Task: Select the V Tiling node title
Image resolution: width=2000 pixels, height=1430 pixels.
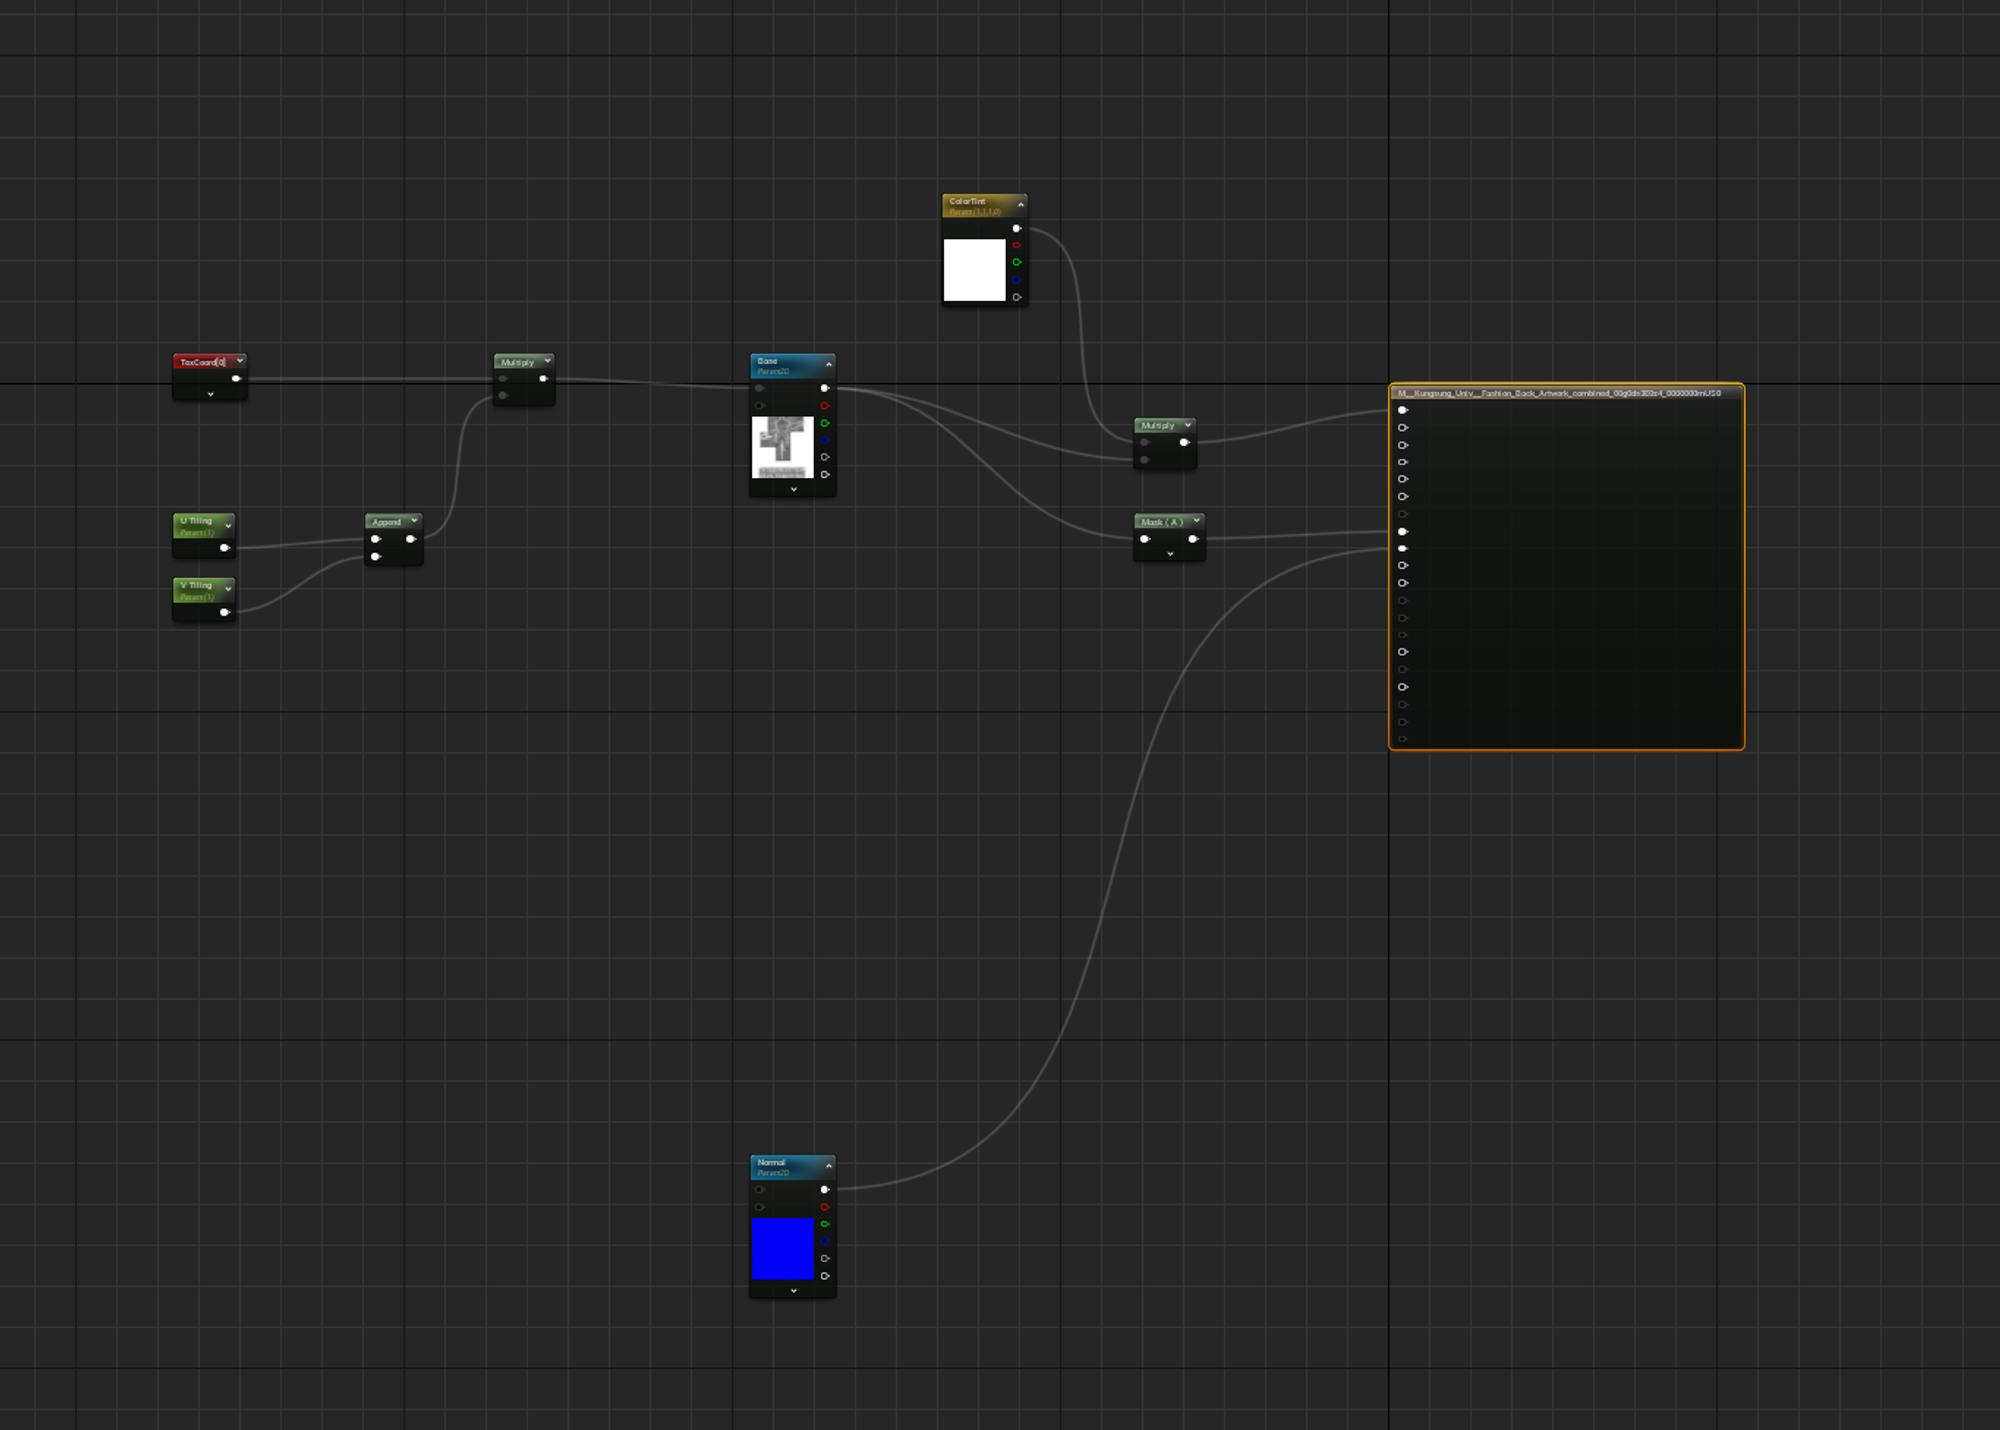Action: 196,585
